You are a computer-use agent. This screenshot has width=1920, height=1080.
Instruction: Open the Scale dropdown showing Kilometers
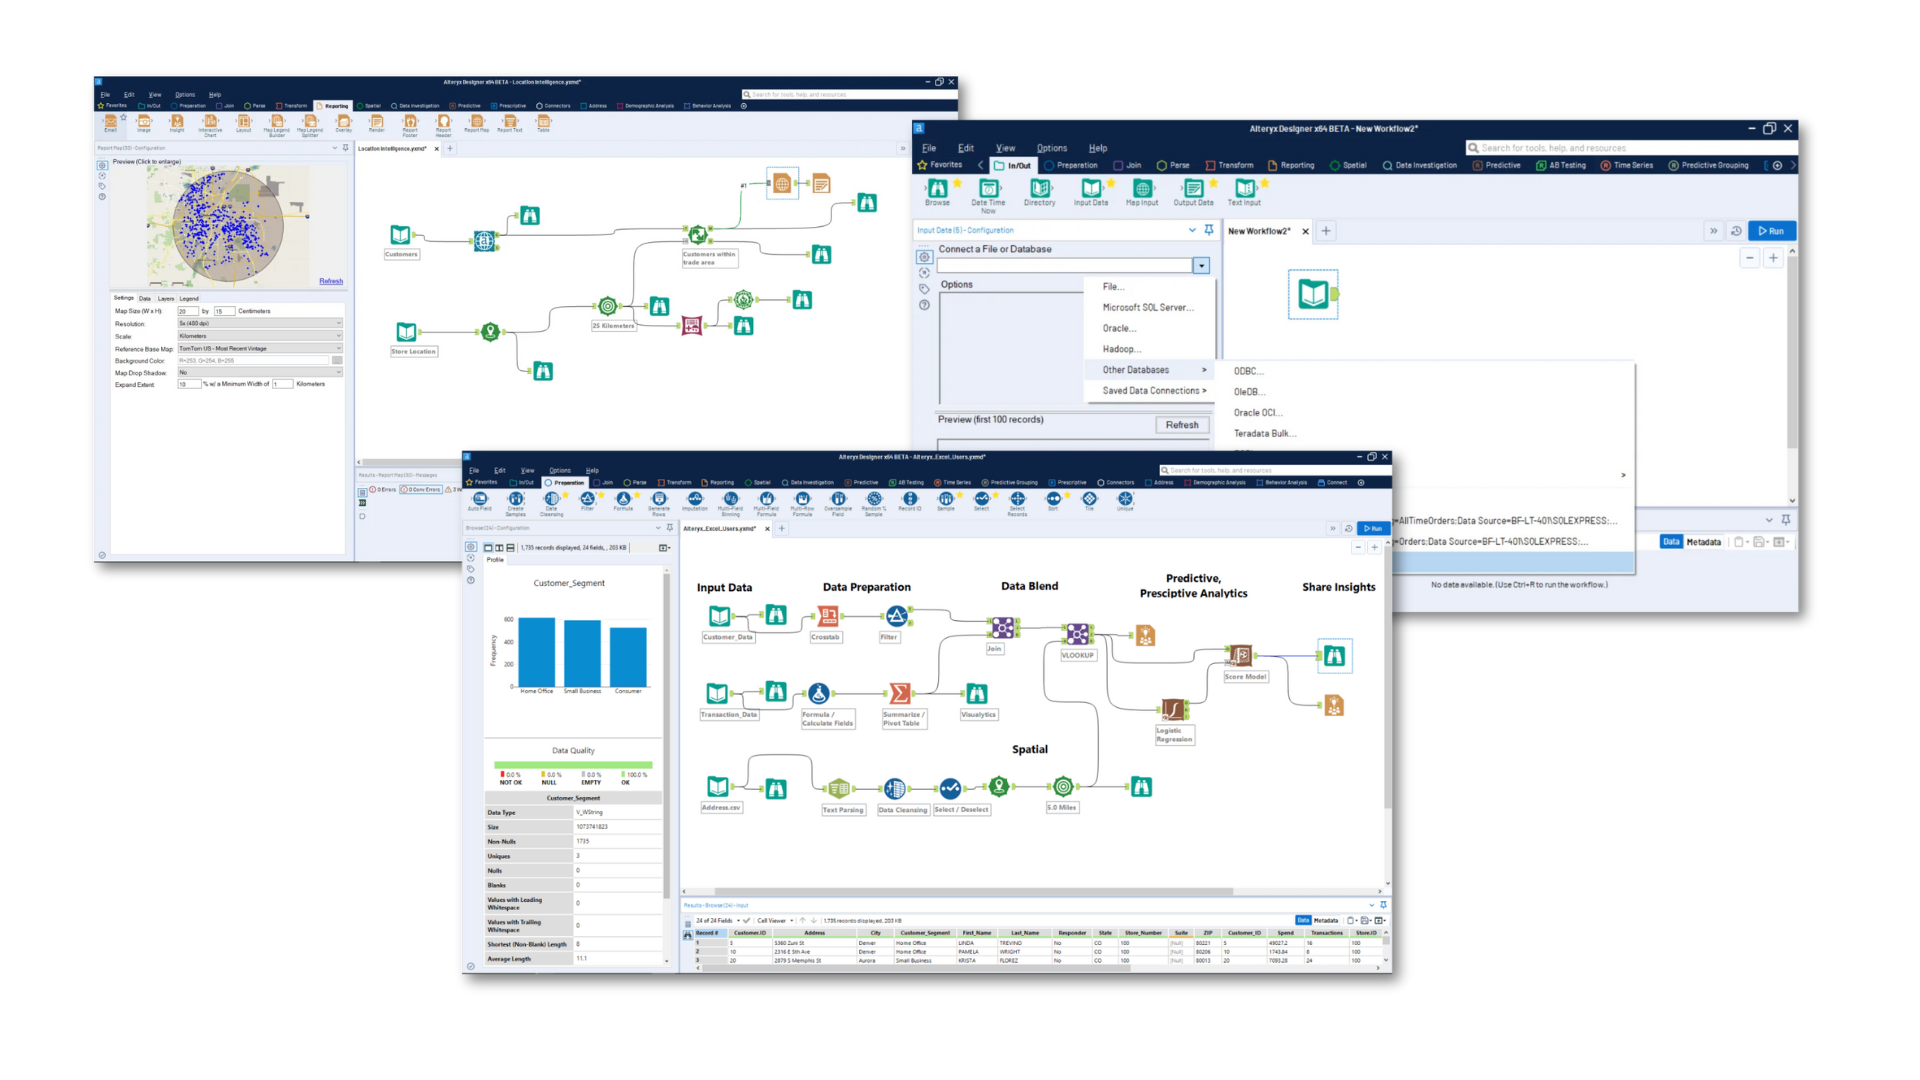click(x=260, y=336)
